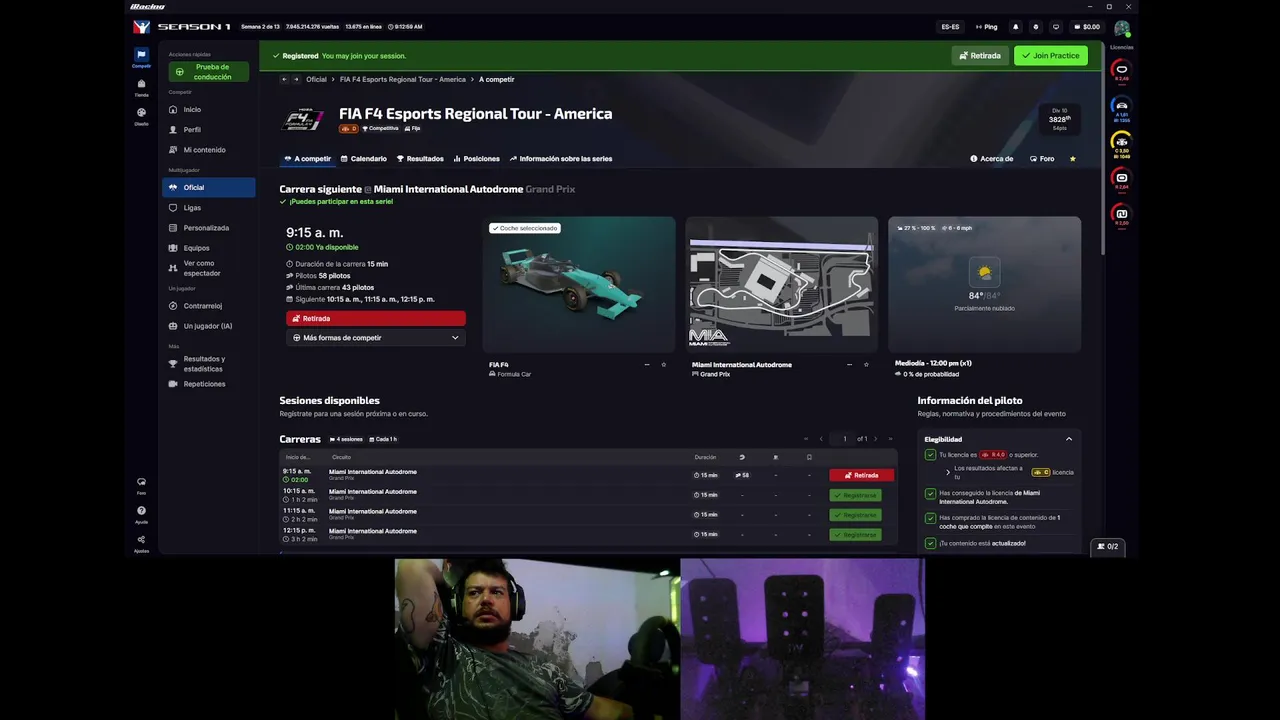The width and height of the screenshot is (1280, 720).
Task: Navigate forward with the breadcrumb right arrow
Action: coord(296,79)
